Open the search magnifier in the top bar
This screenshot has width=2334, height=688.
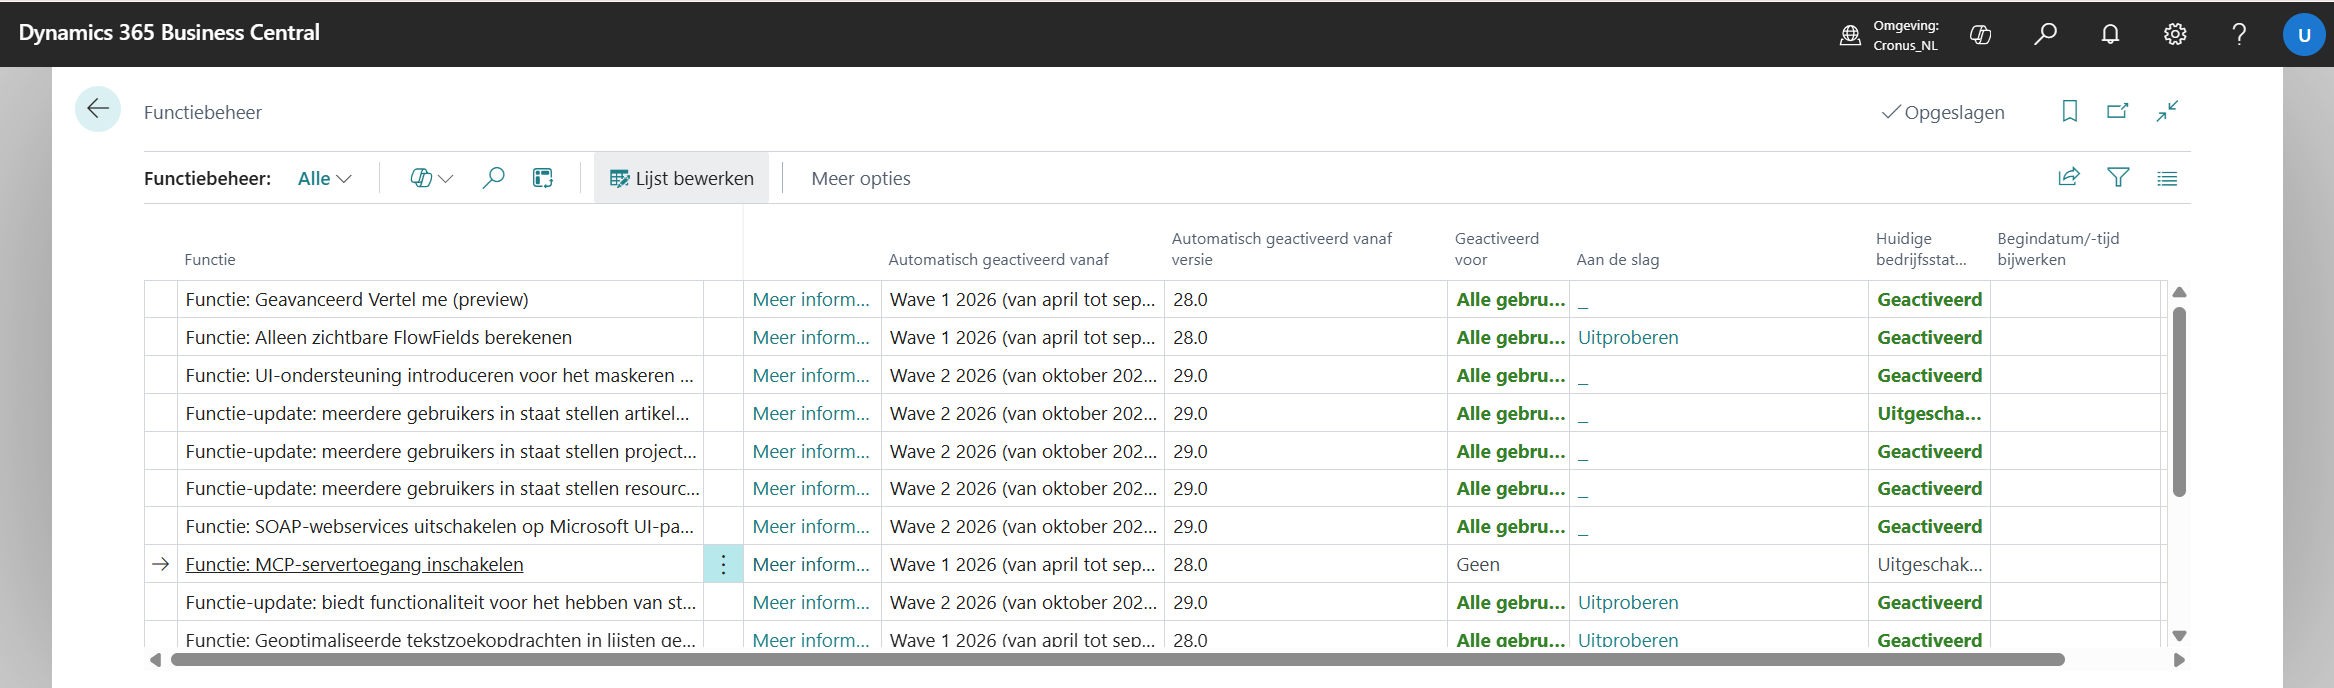(2045, 34)
